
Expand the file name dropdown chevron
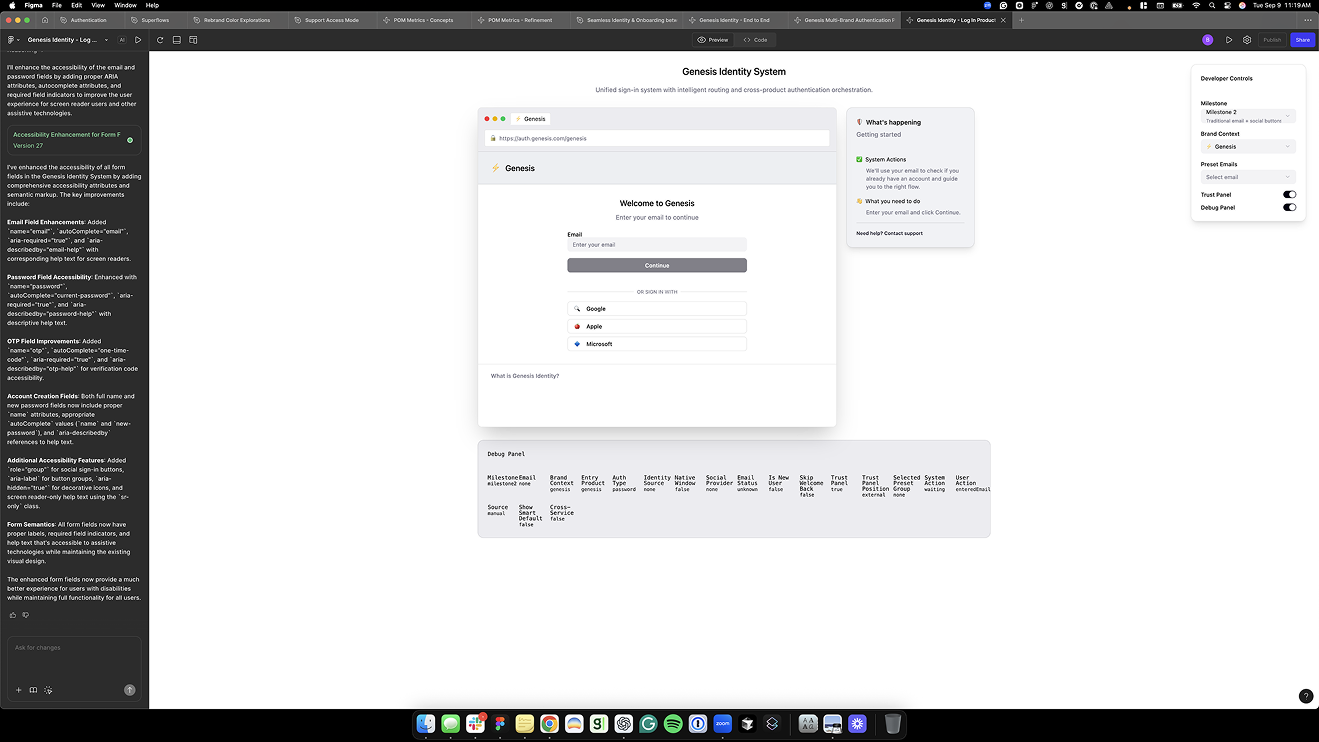tap(106, 40)
